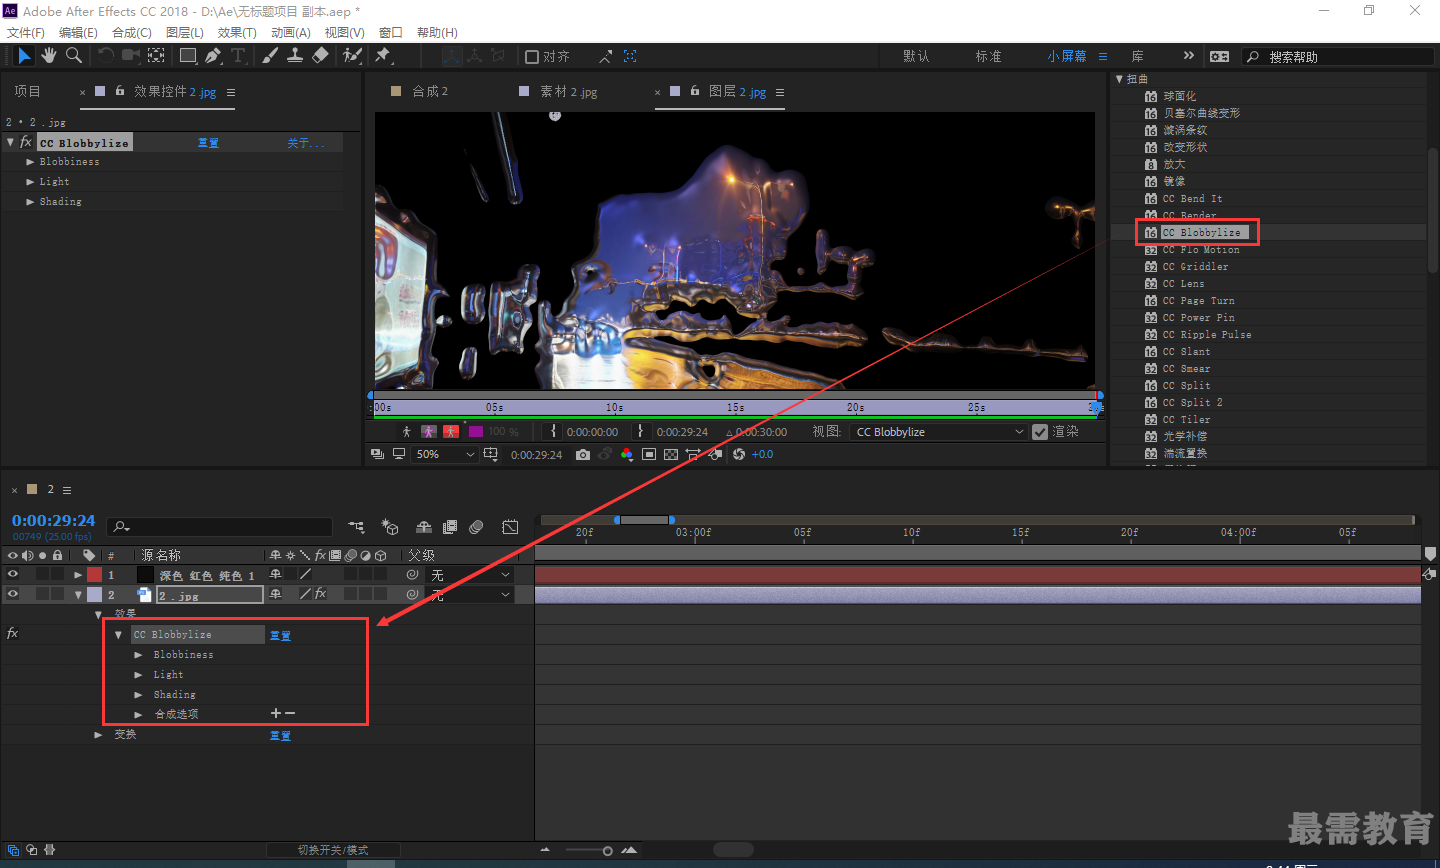
Task: Toggle the transparency grid in the viewer
Action: pyautogui.click(x=671, y=454)
